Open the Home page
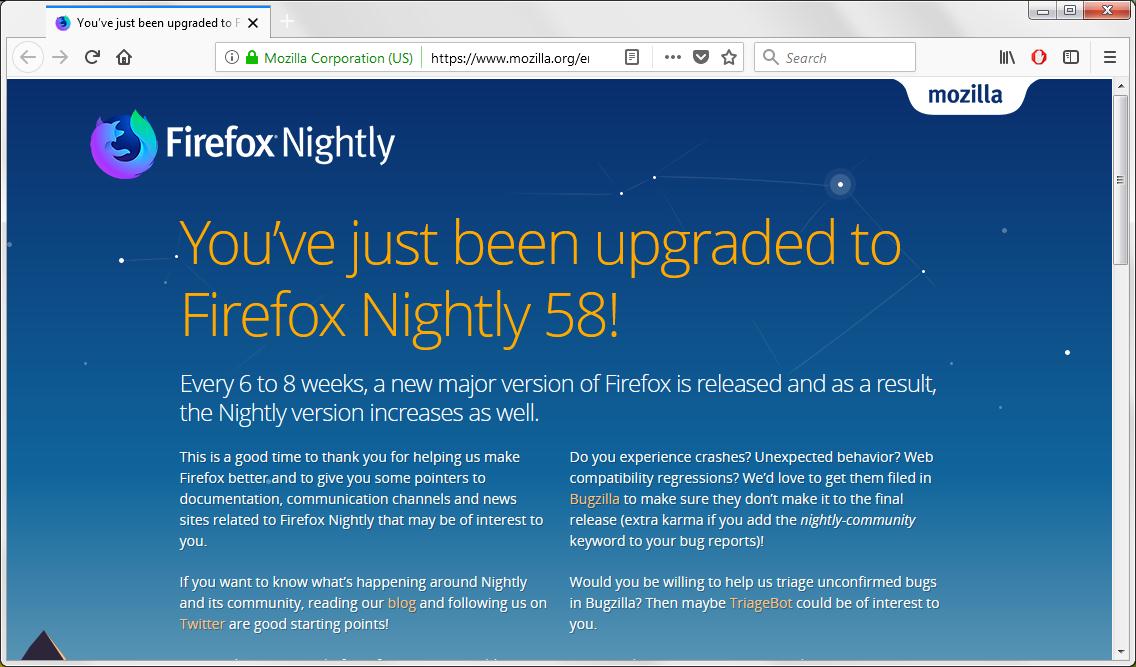 pyautogui.click(x=123, y=57)
